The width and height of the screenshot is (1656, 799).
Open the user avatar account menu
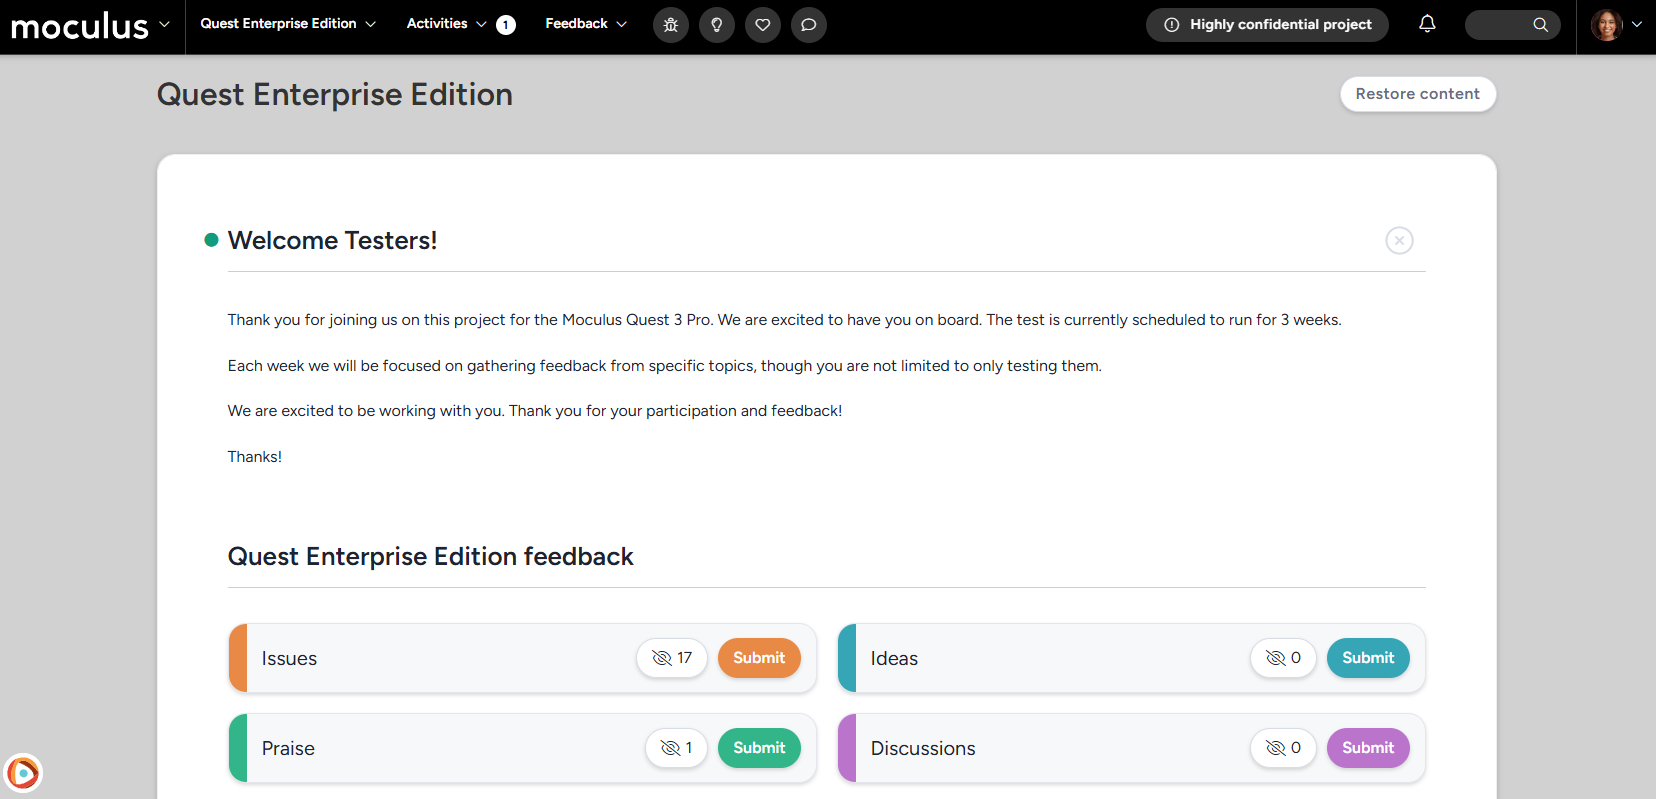point(1615,25)
